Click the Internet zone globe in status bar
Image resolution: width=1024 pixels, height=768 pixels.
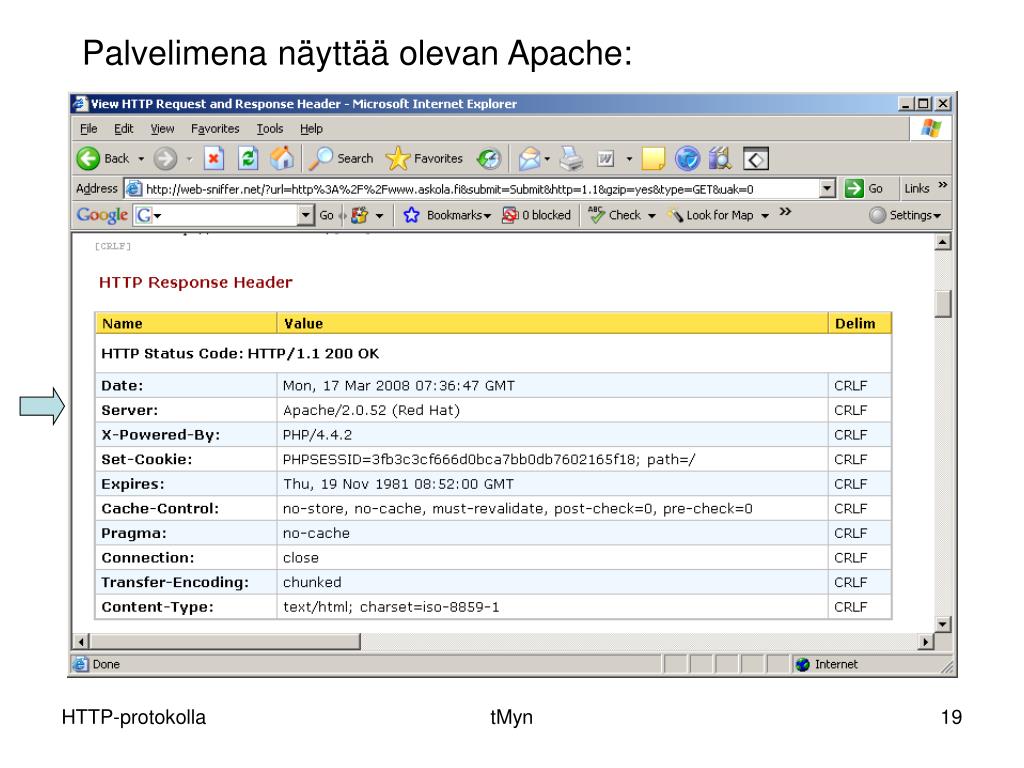[x=803, y=665]
